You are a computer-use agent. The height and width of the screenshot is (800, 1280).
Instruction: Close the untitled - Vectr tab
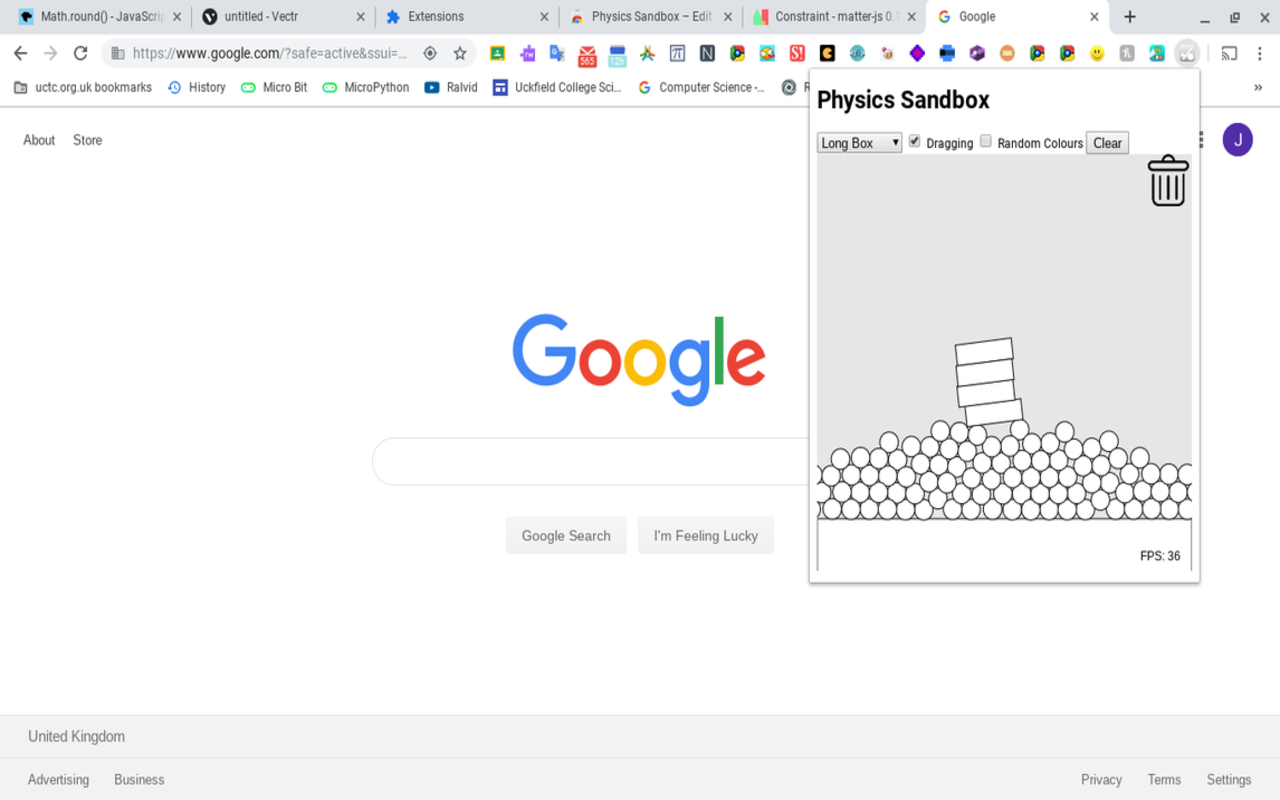click(360, 17)
